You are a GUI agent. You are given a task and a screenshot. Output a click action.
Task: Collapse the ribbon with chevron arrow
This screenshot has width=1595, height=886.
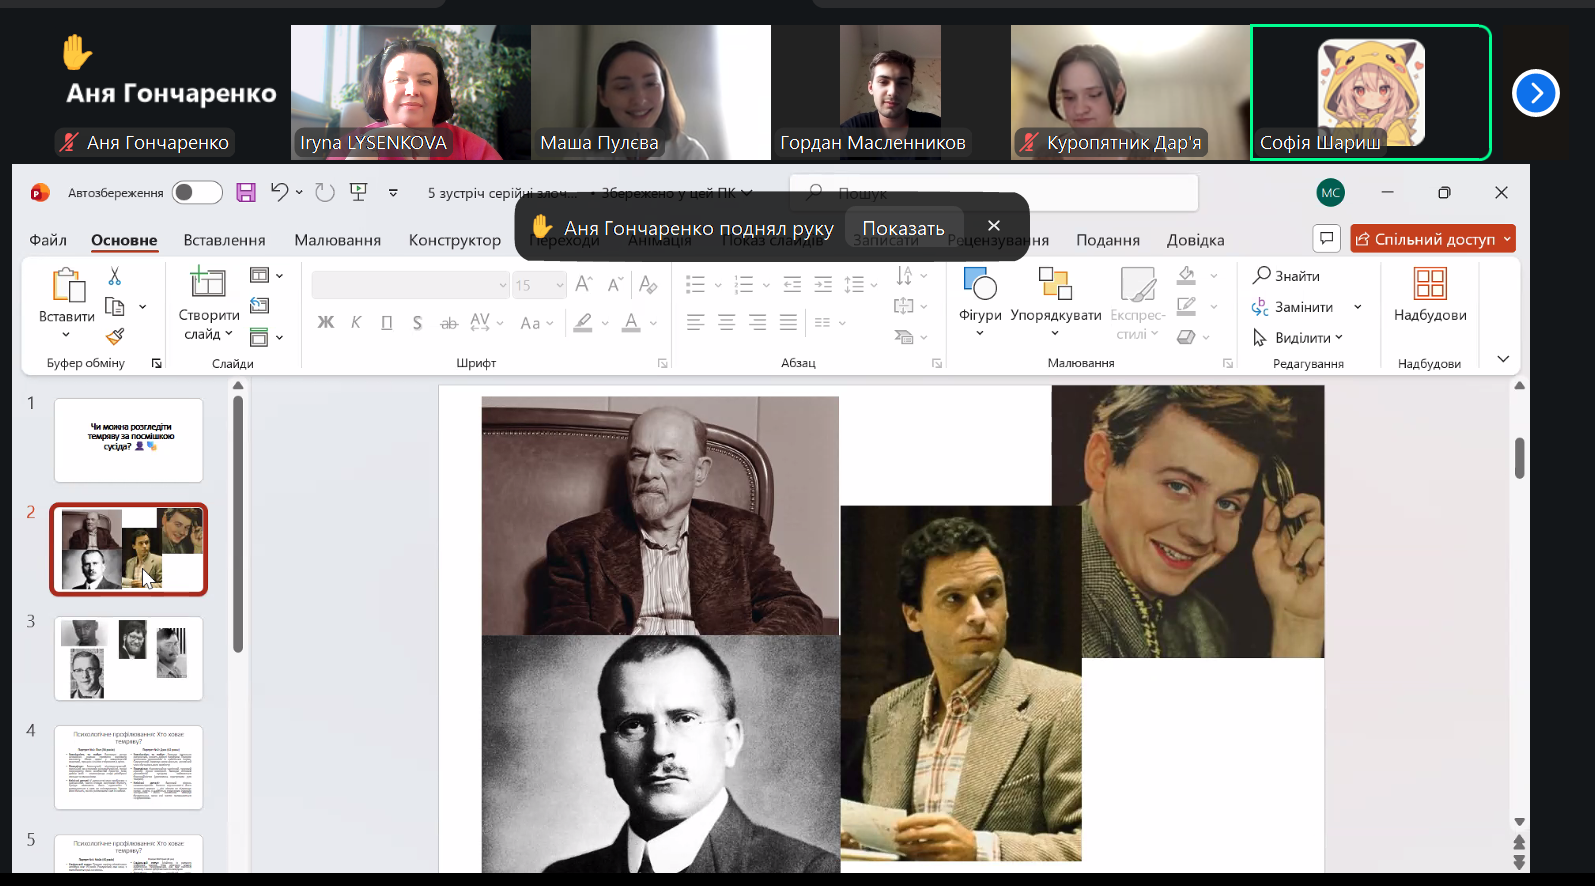click(1503, 359)
